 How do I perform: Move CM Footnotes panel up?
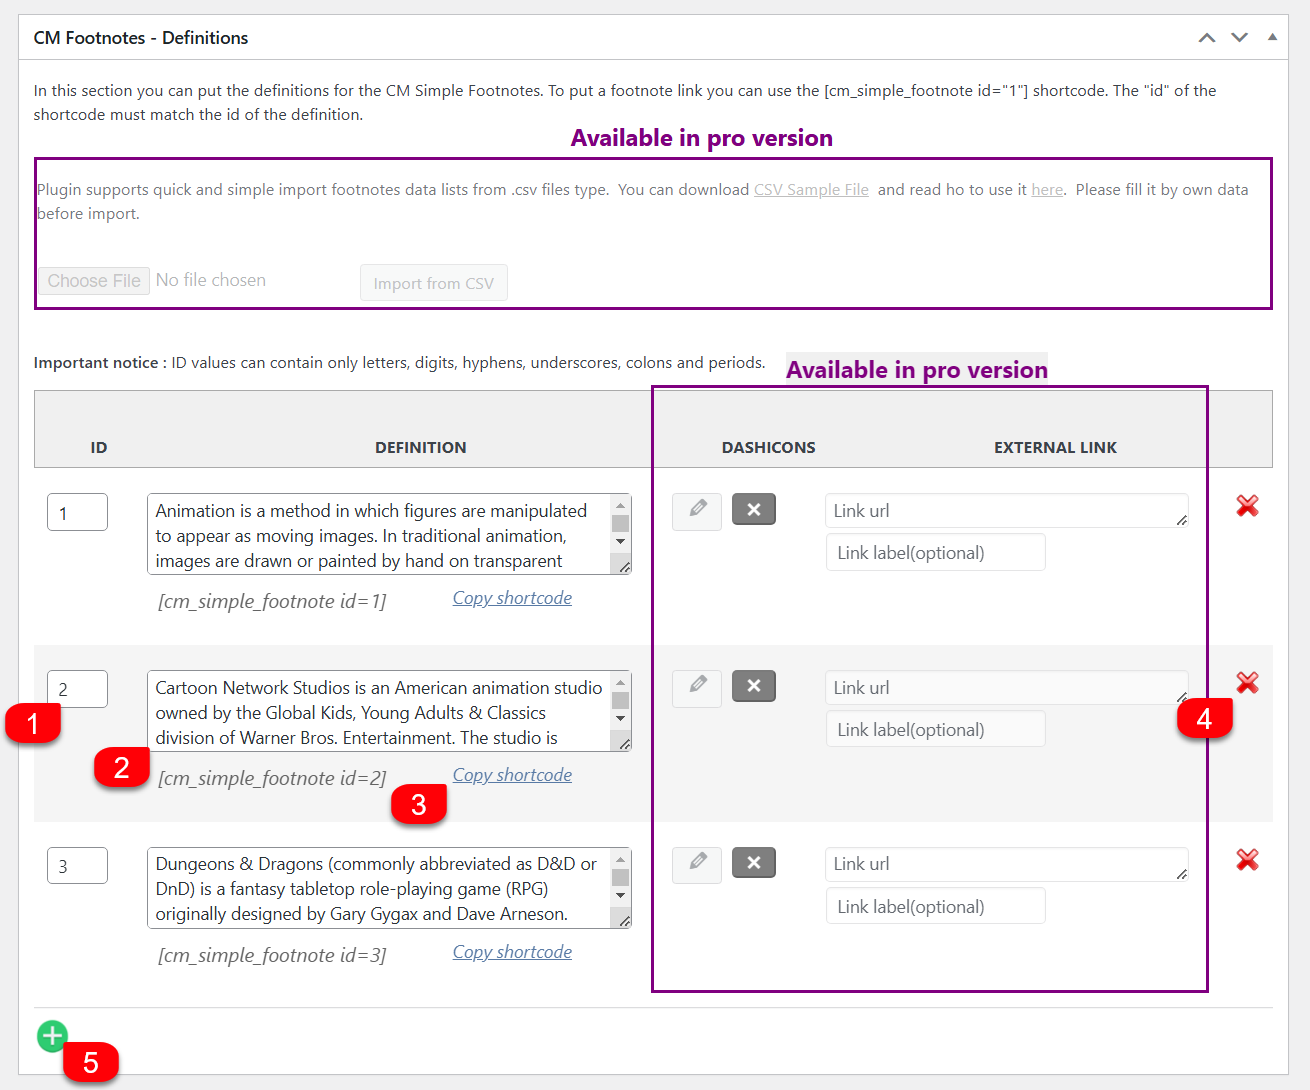(x=1207, y=38)
